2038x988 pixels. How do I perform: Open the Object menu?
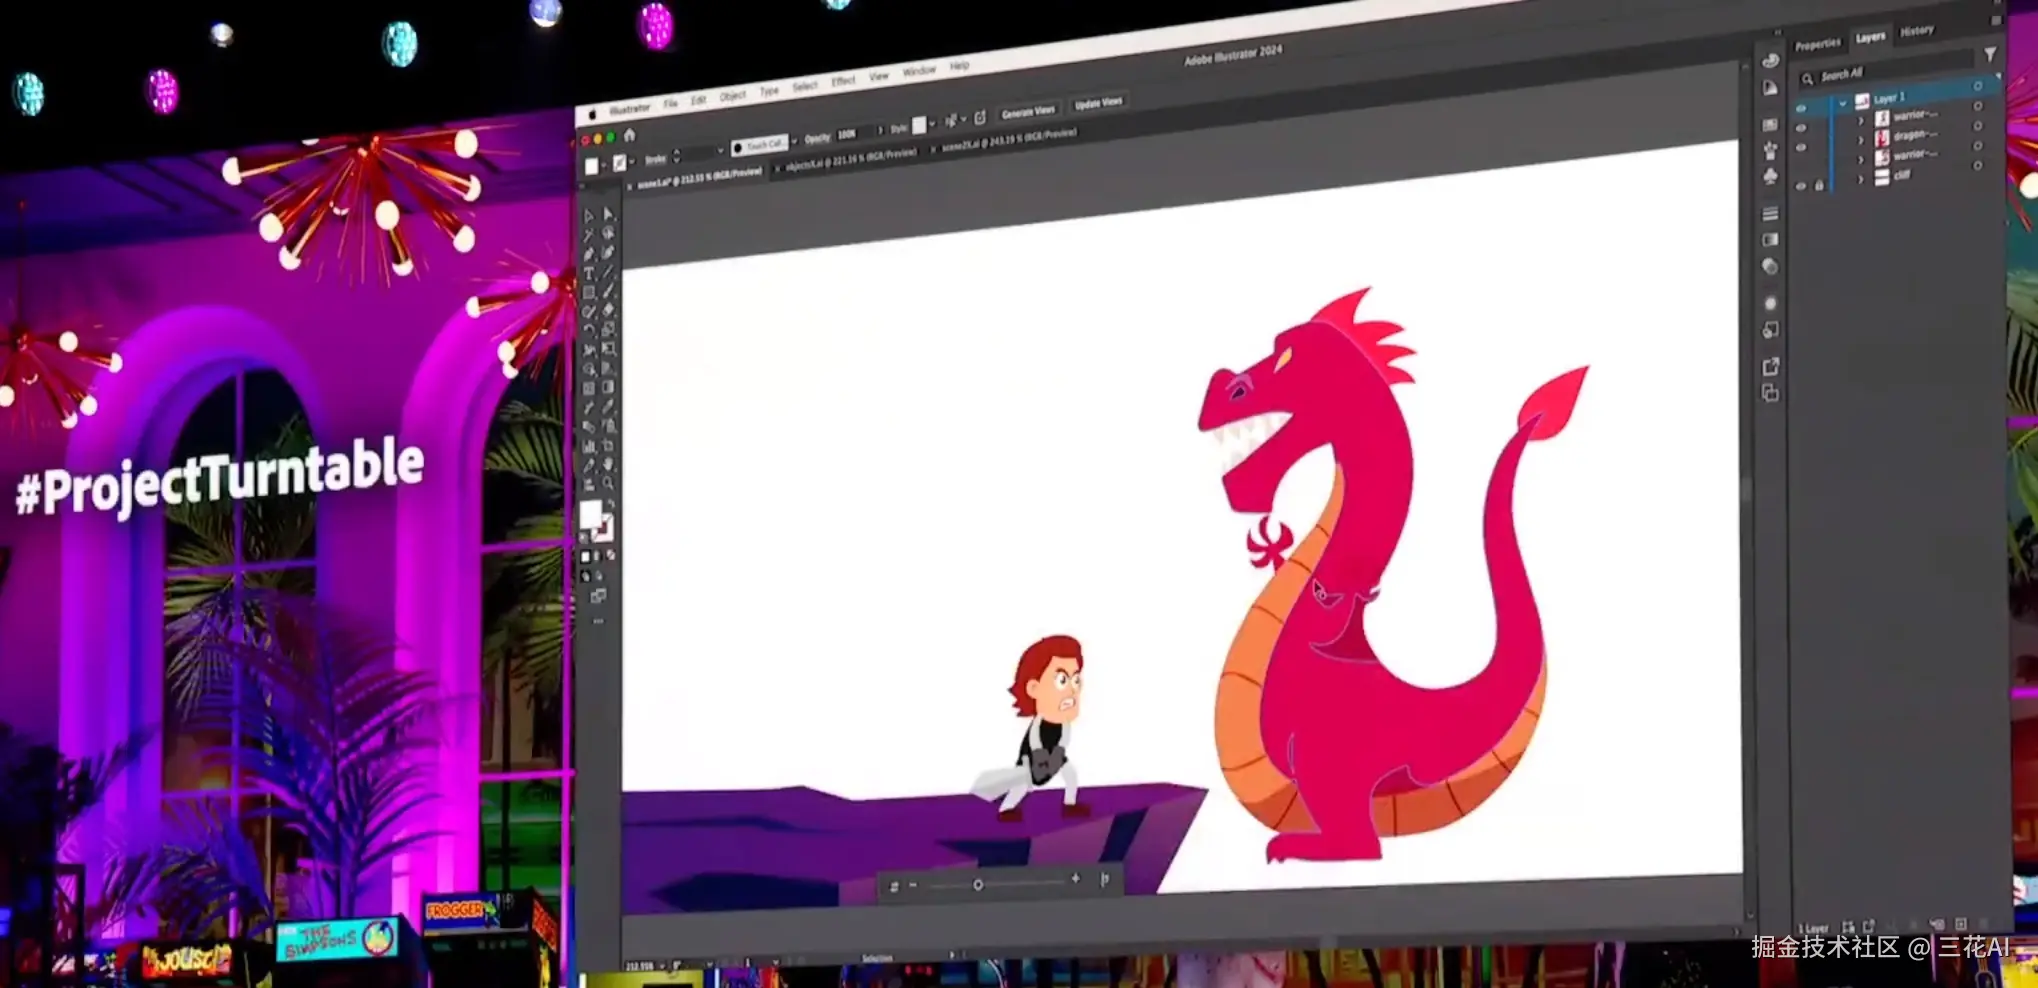tap(732, 96)
